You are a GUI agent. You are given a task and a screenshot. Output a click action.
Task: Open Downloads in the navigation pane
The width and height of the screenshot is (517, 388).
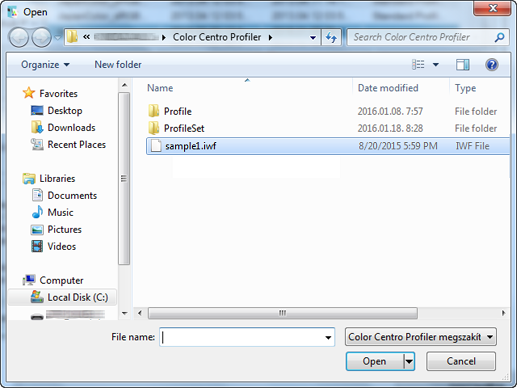tap(71, 127)
